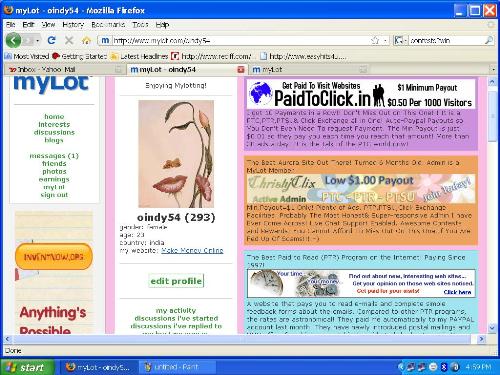500x375 pixels.
Task: Open the View menu
Action: 48,24
